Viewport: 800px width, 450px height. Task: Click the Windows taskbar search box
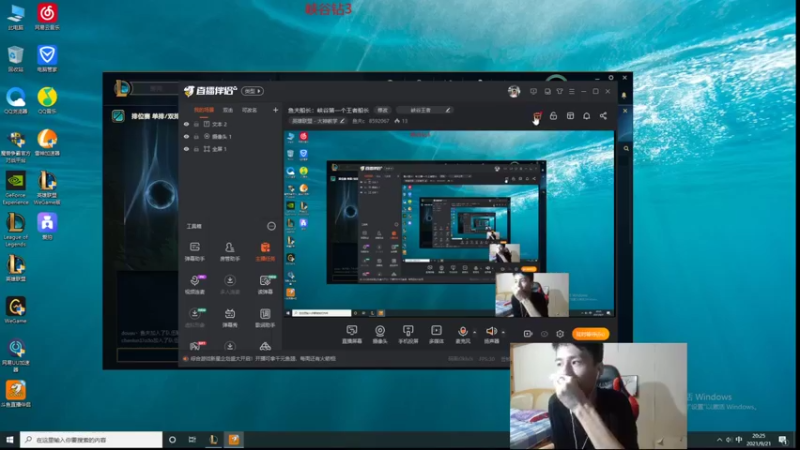point(91,439)
